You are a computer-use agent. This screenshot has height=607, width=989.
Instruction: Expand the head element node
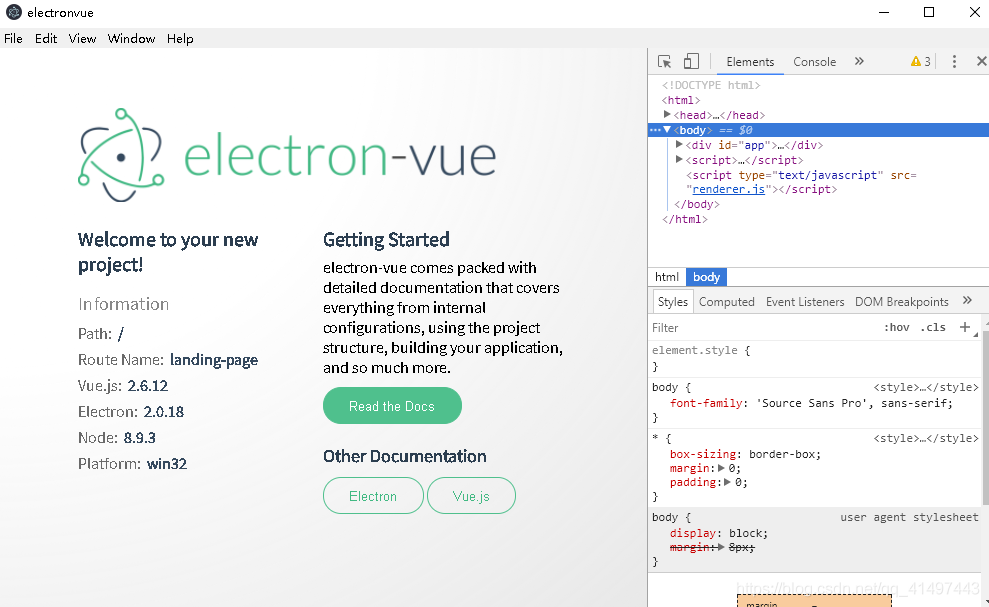click(x=667, y=114)
